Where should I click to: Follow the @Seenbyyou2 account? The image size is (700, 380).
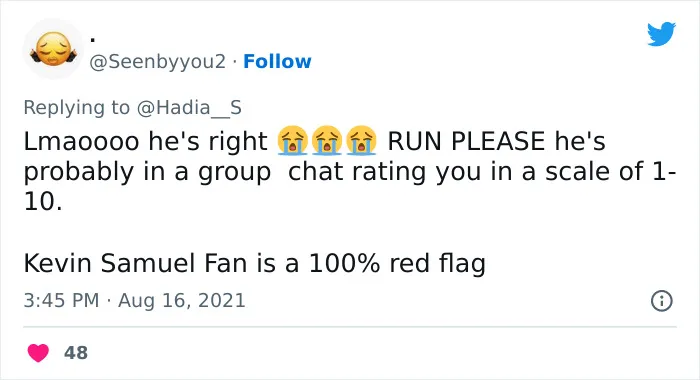[x=277, y=62]
